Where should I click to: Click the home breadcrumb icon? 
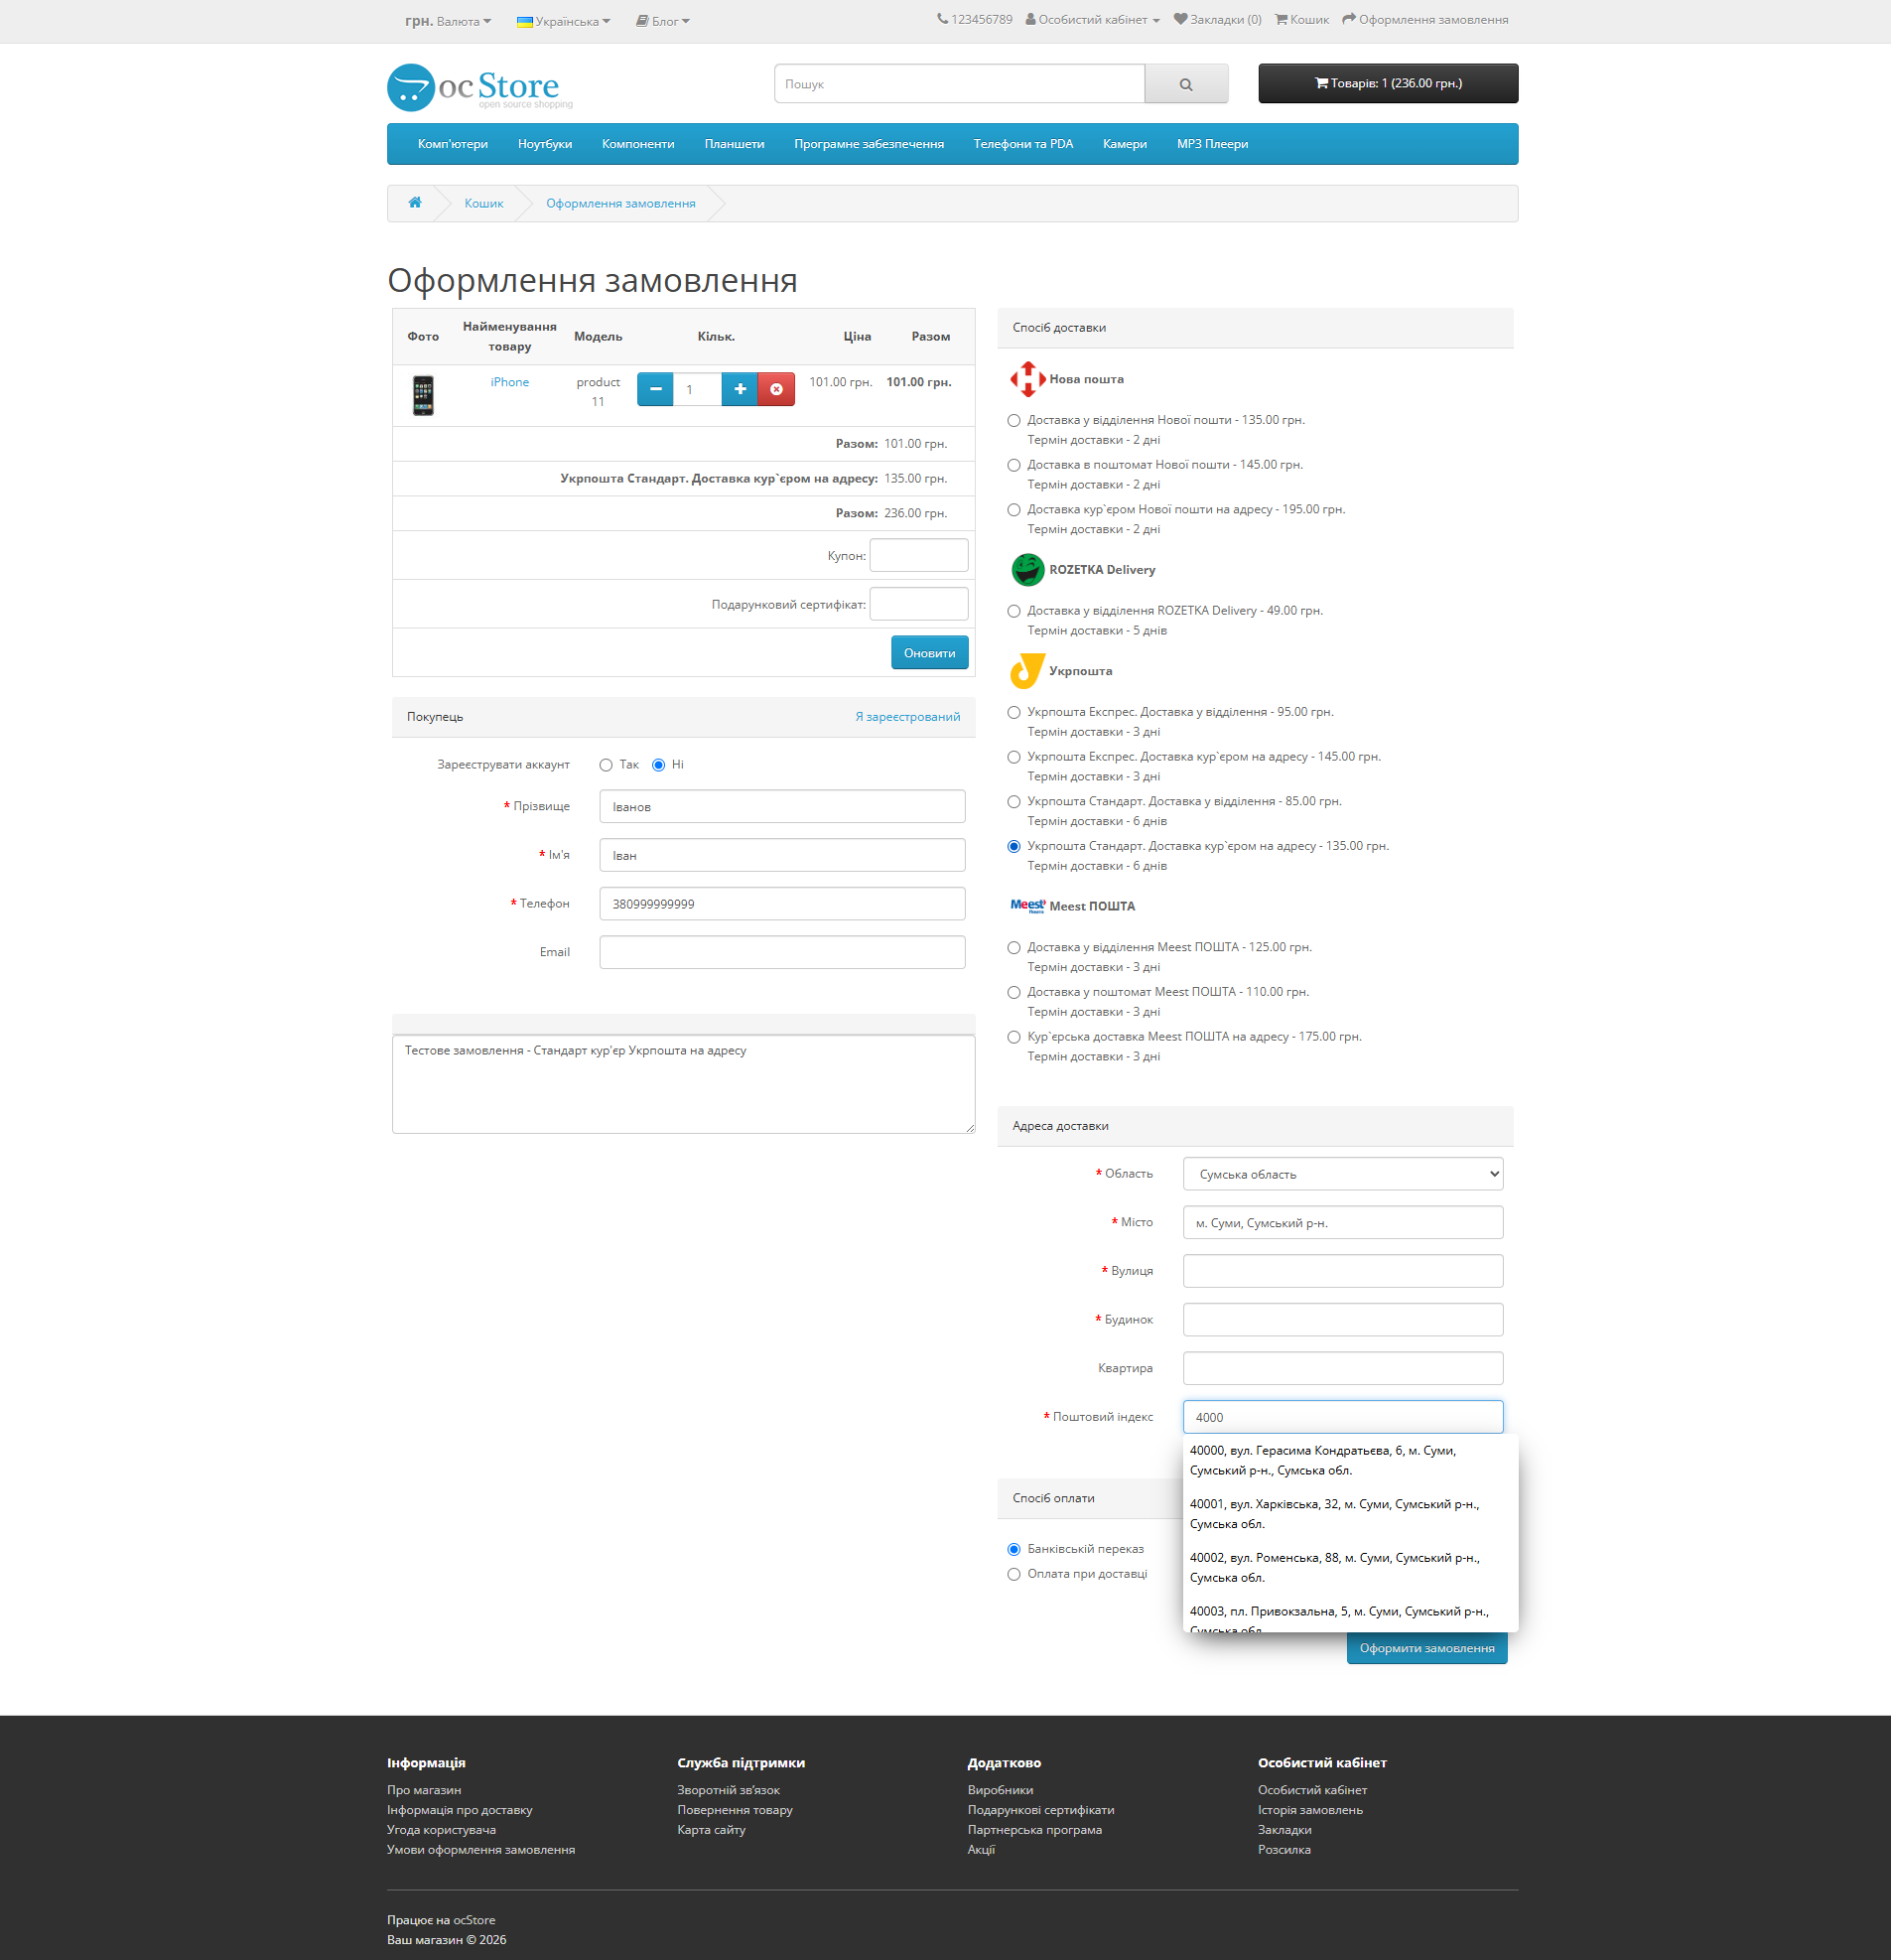point(414,203)
